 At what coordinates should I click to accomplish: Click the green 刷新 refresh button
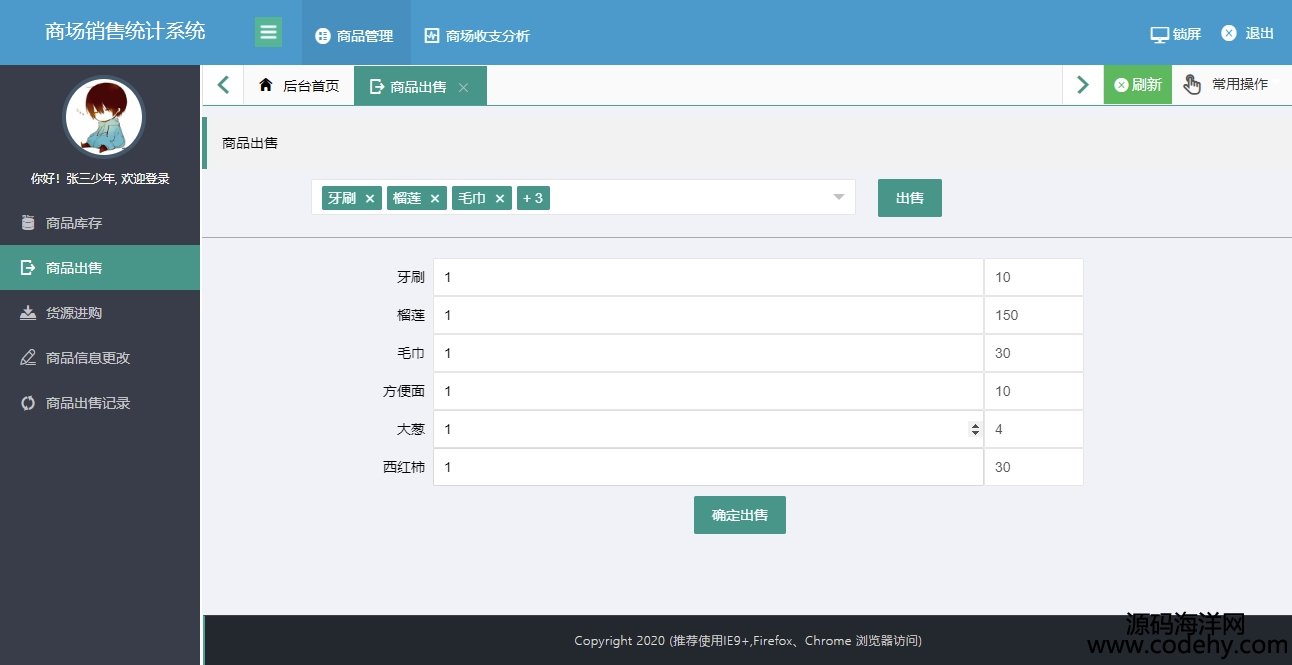pos(1137,85)
